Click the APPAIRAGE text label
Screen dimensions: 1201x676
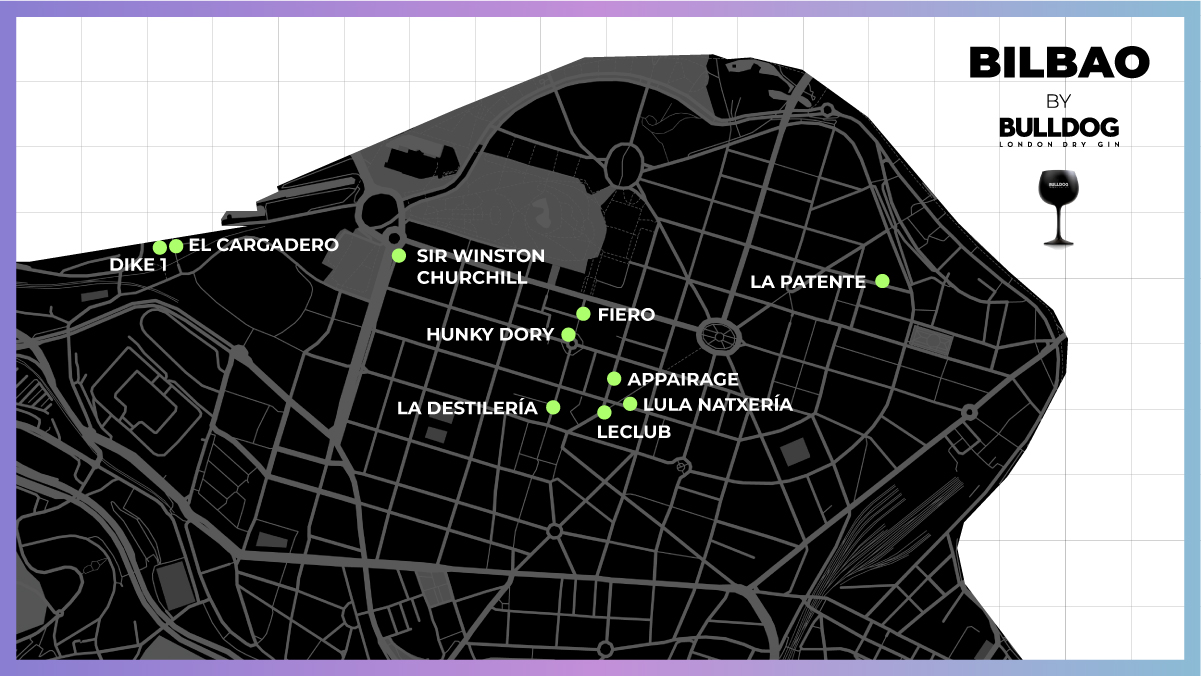683,380
